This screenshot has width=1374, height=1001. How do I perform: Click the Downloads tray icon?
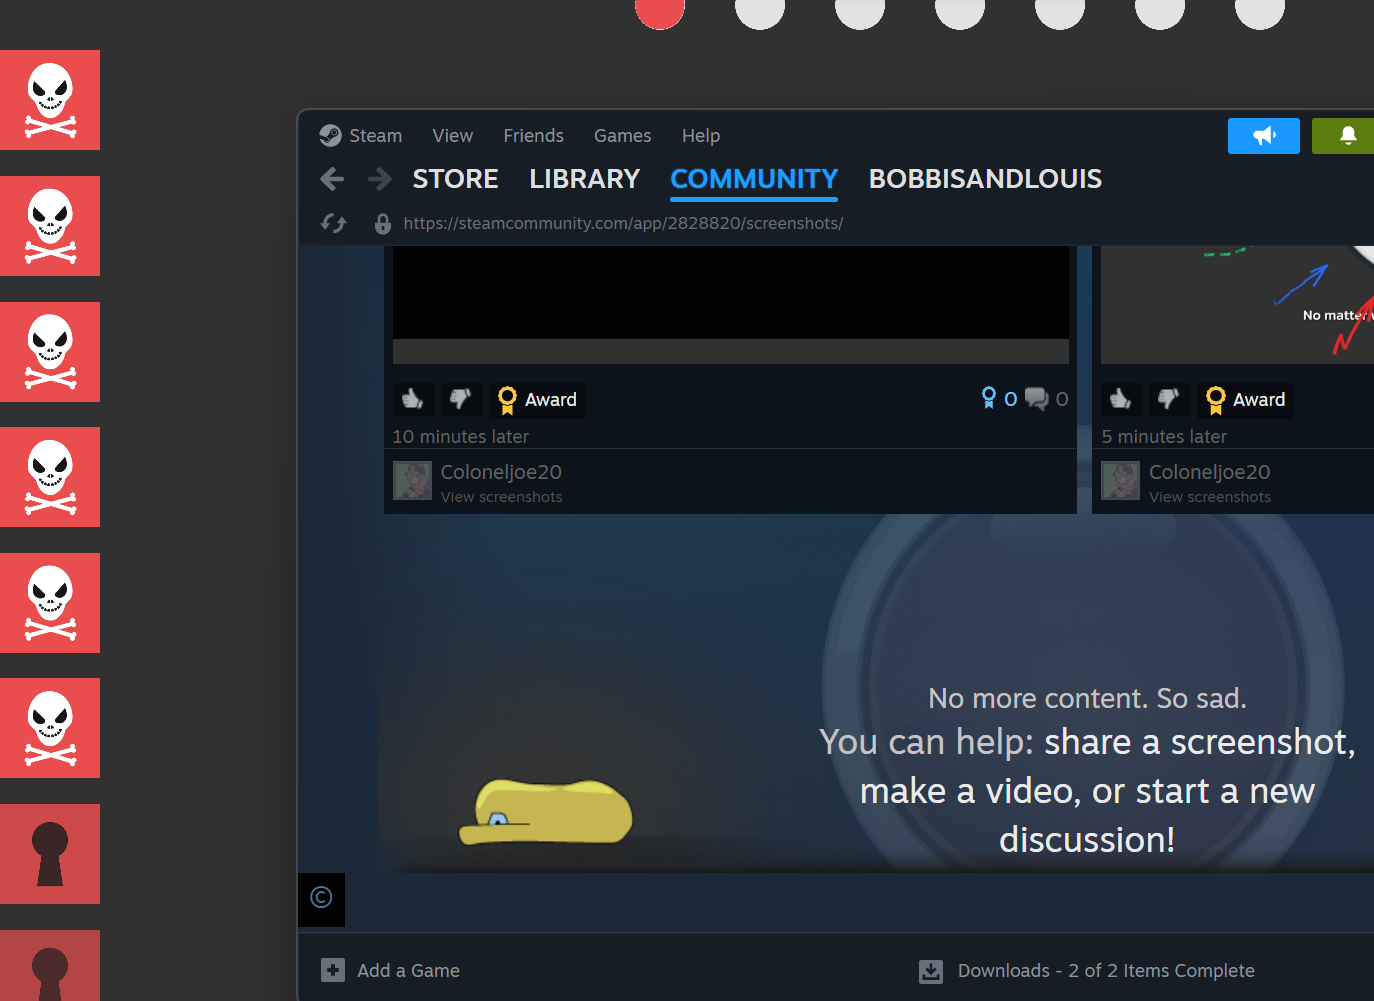931,971
